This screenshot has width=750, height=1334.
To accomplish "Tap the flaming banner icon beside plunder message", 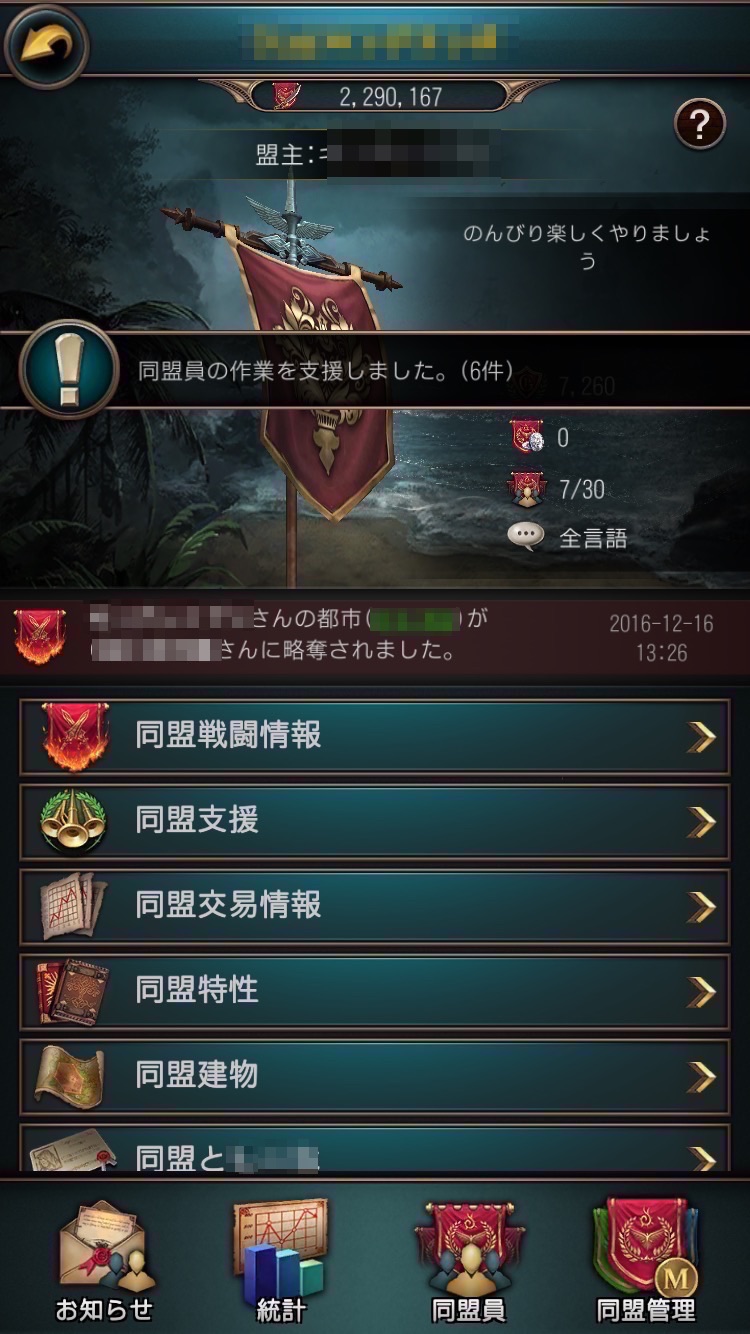I will point(40,635).
